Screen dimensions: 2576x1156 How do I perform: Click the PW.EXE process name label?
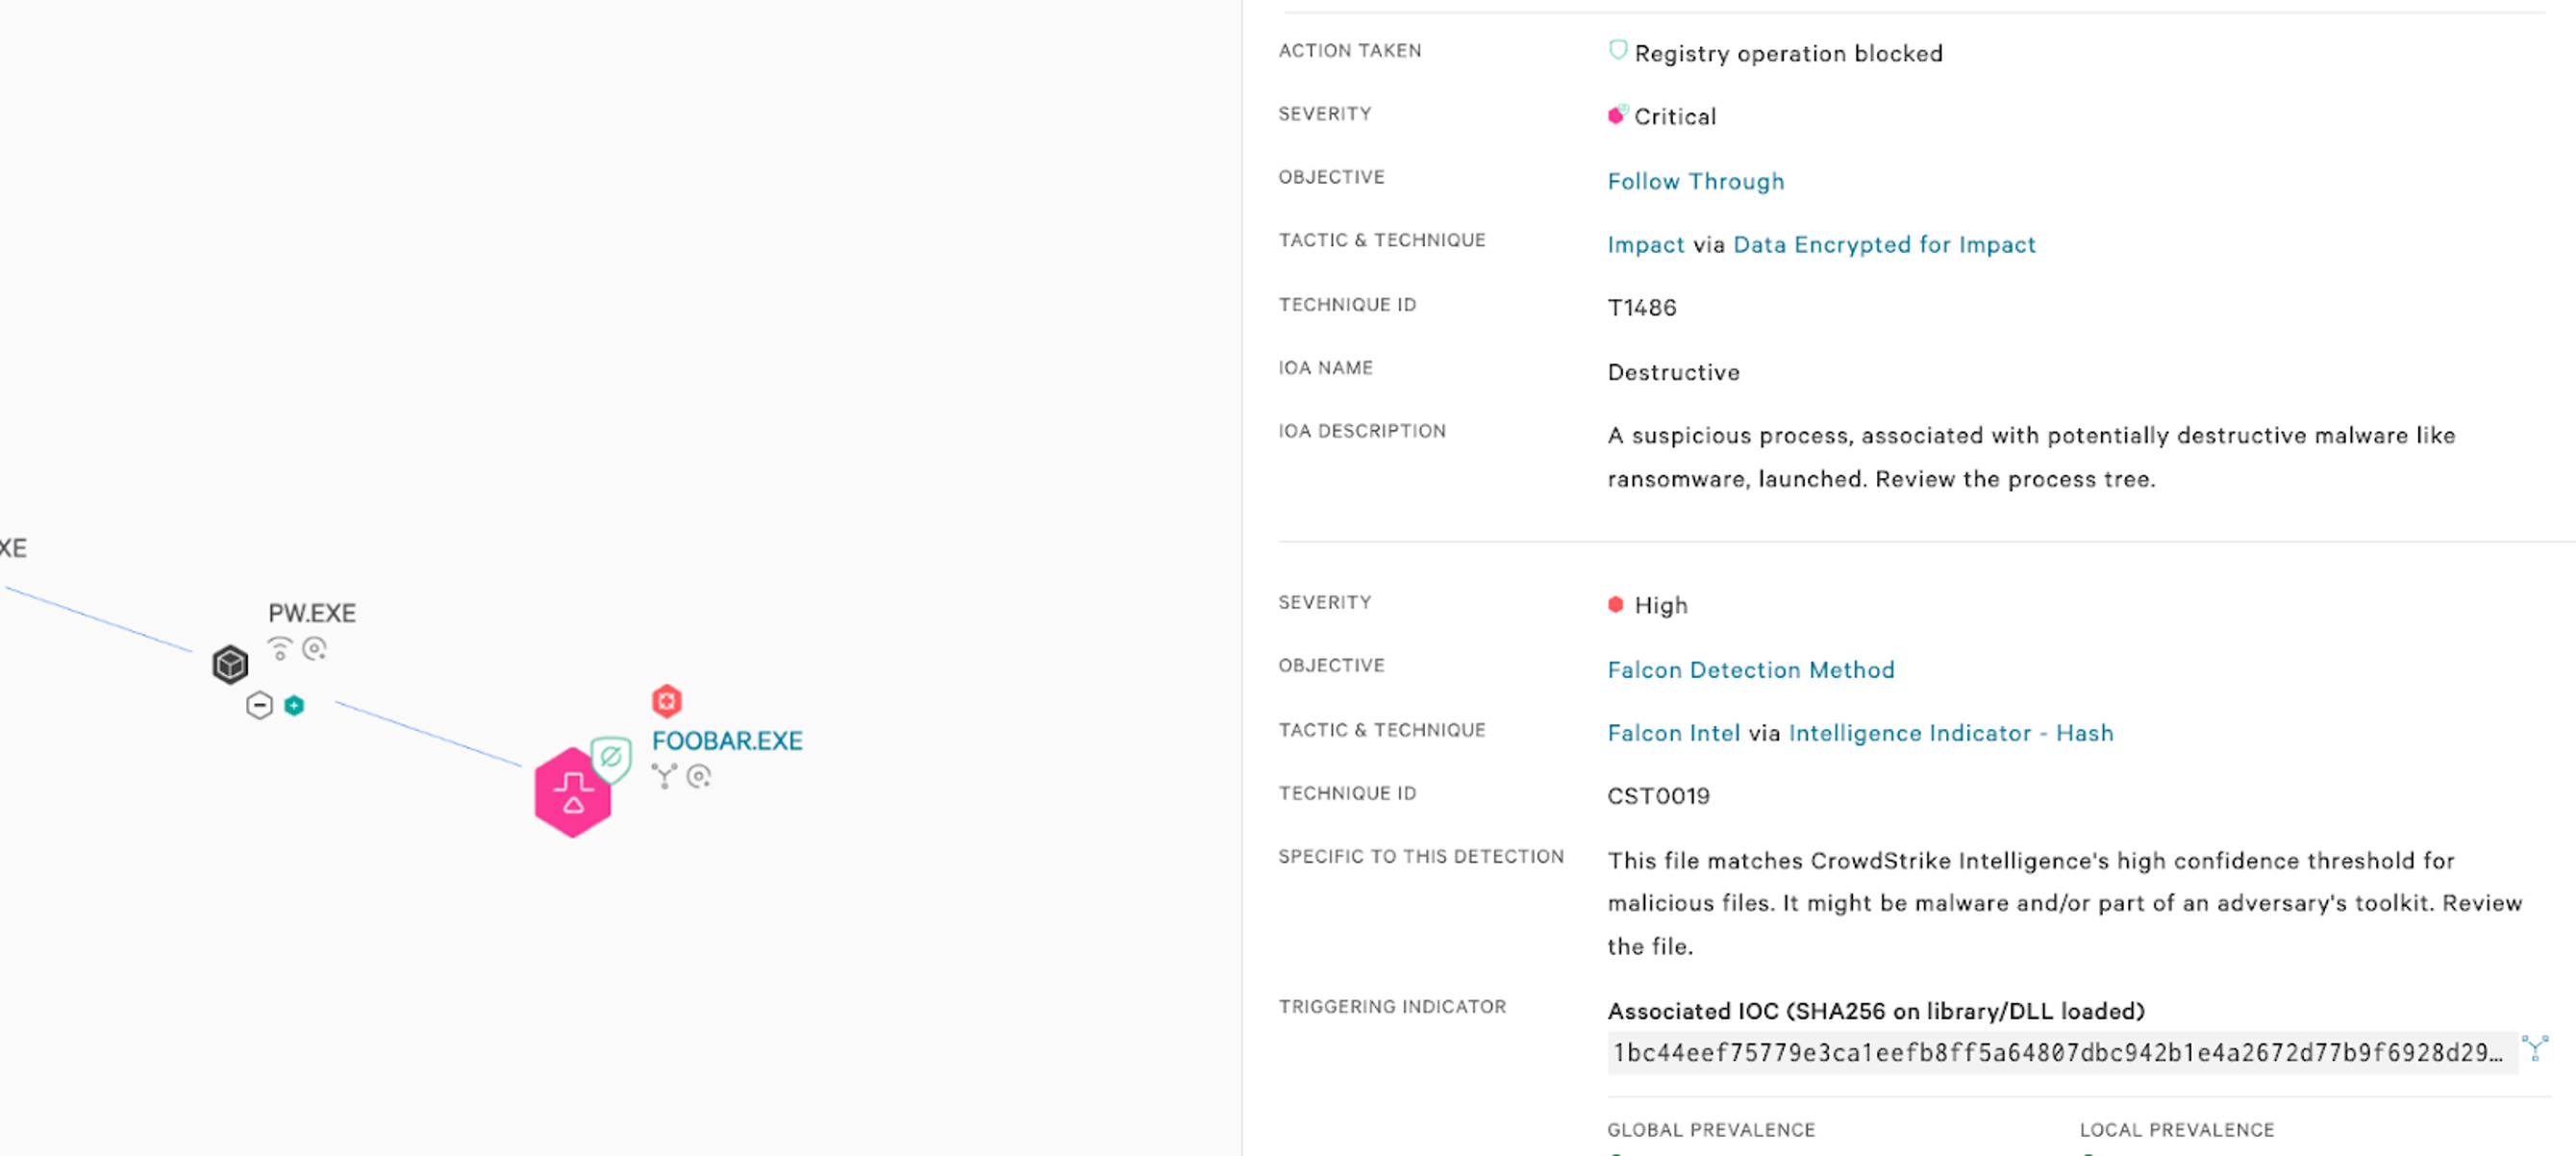click(312, 613)
